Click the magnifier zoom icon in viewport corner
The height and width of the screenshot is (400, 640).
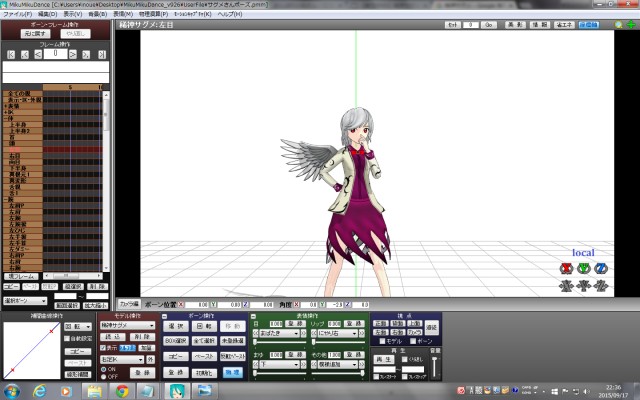pos(619,25)
